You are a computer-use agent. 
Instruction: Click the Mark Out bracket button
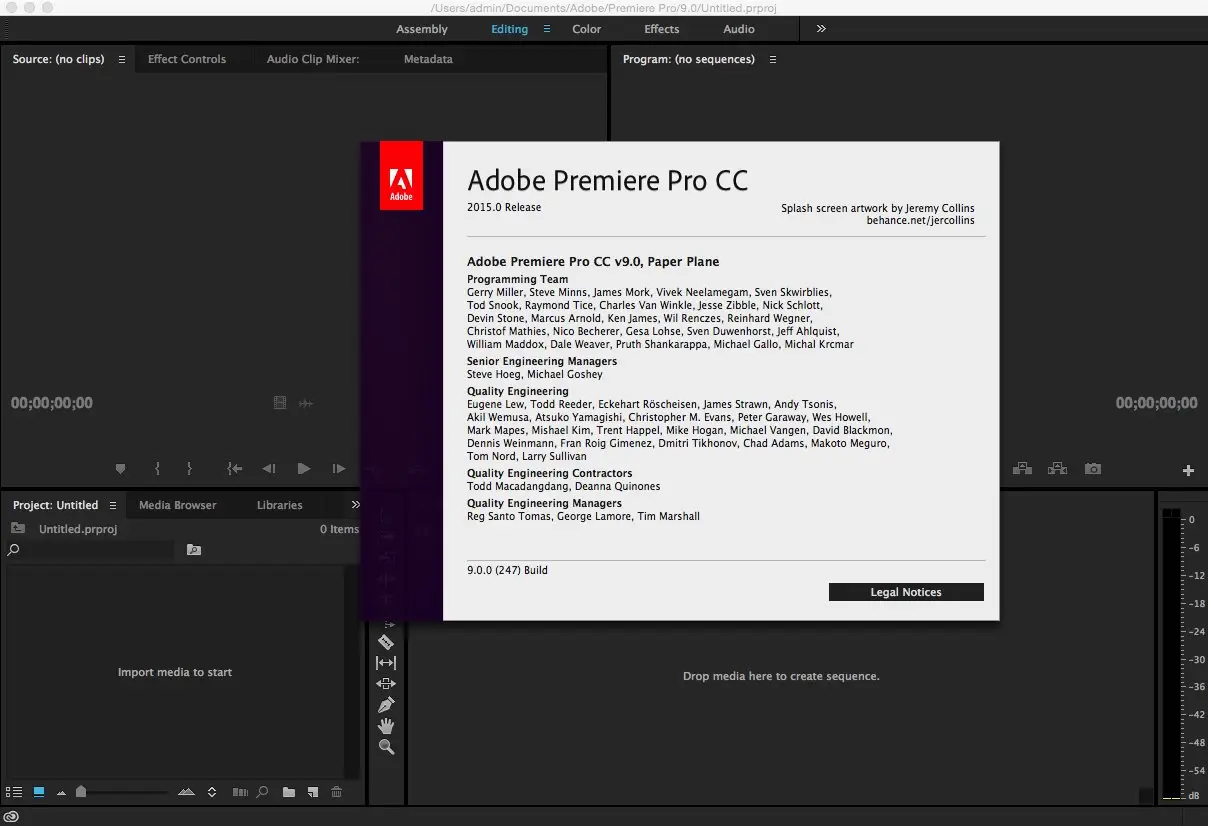pos(189,468)
